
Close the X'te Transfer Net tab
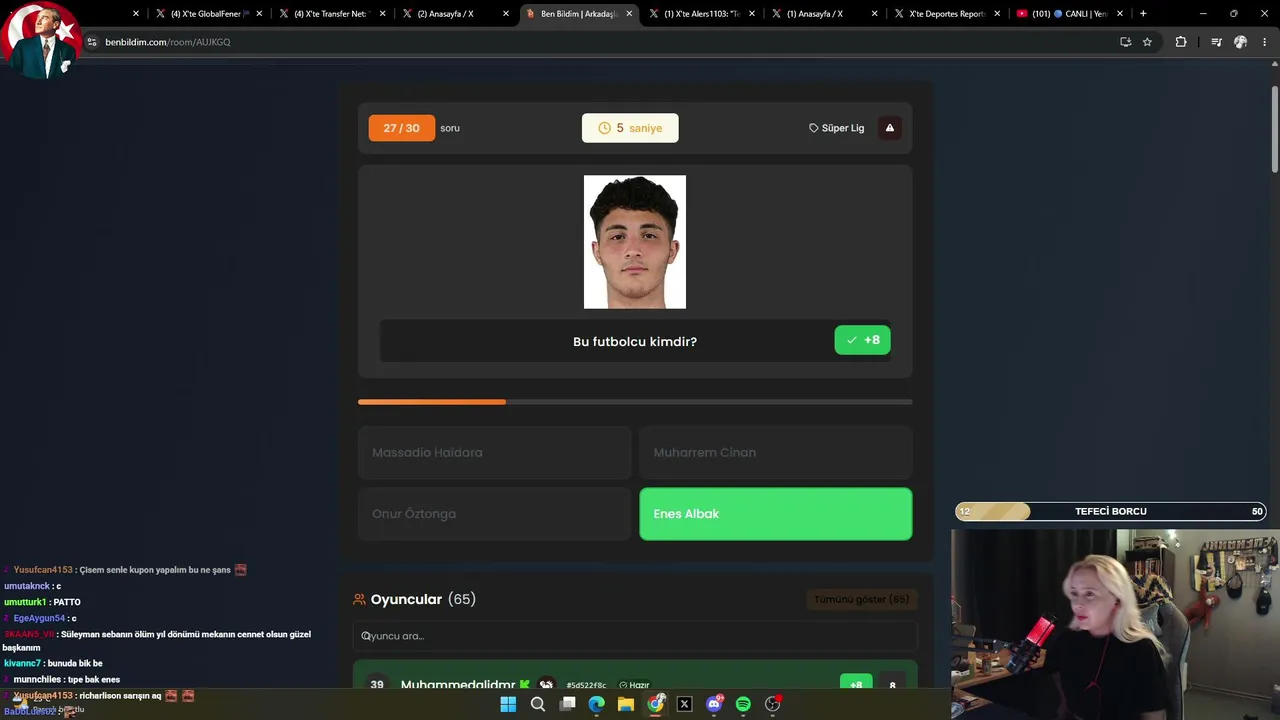click(383, 14)
